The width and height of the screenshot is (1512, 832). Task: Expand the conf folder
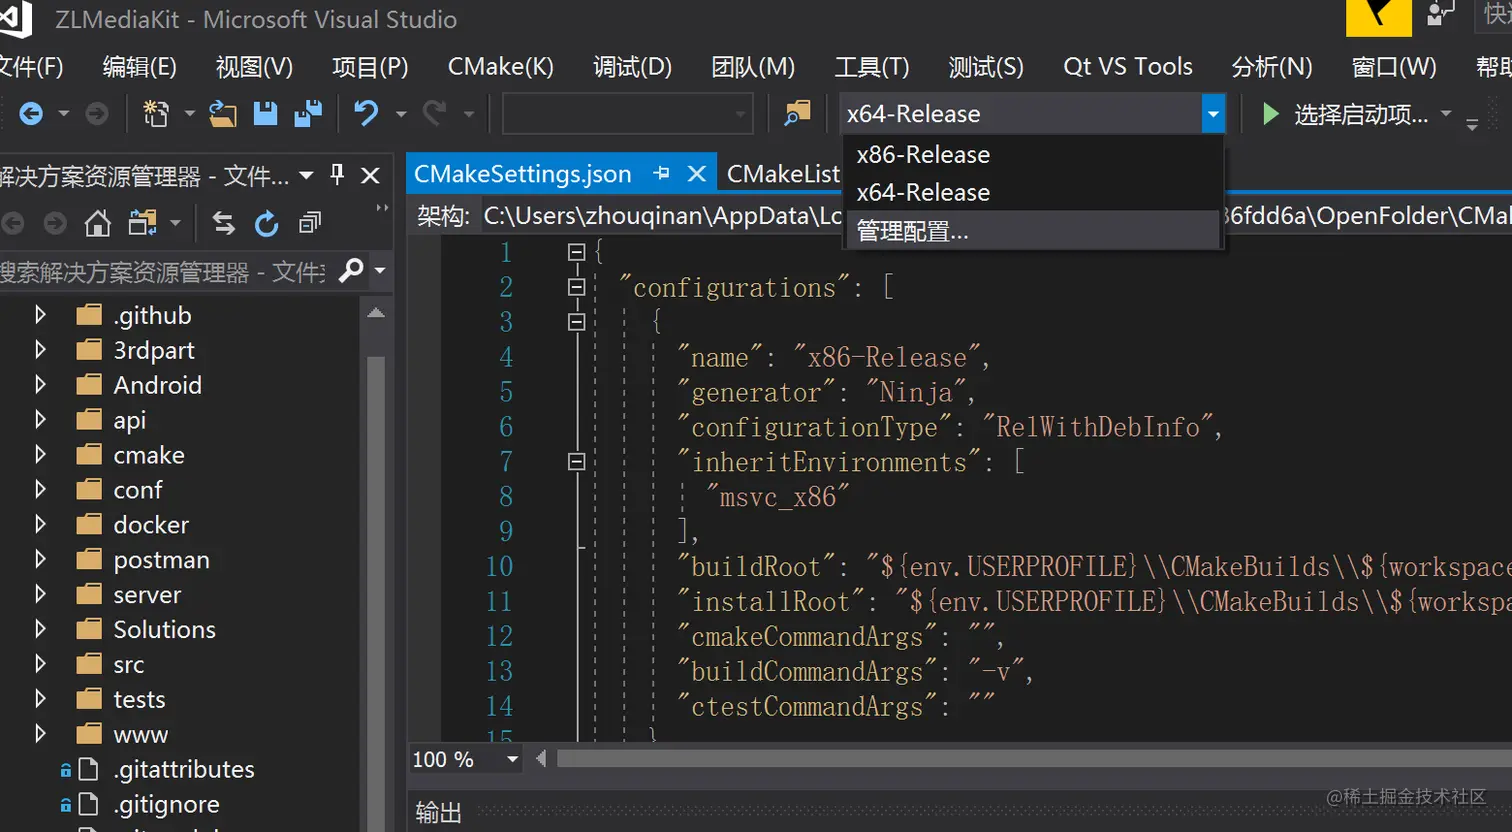[x=40, y=490]
